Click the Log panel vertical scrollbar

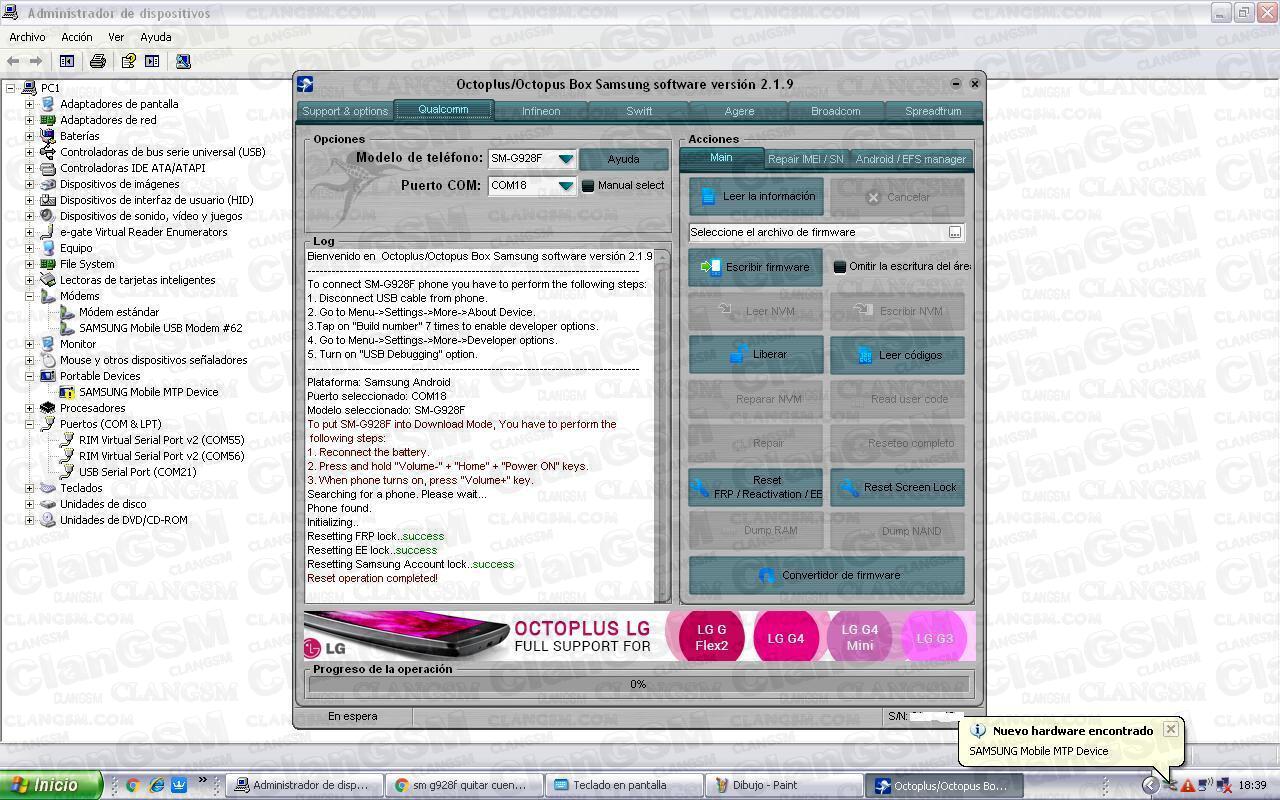(x=660, y=425)
